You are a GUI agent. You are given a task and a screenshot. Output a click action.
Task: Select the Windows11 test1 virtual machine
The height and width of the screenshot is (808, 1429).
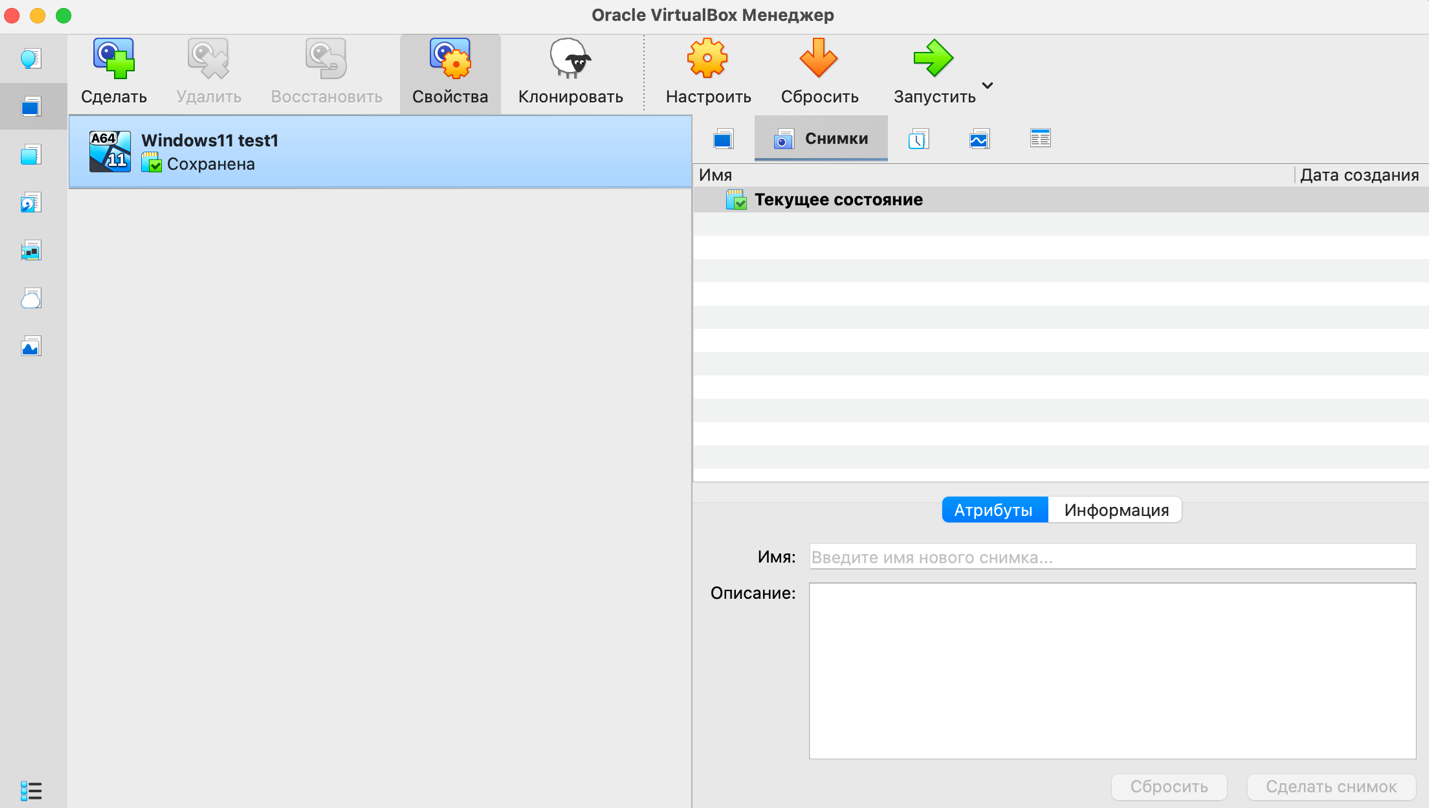pos(380,151)
